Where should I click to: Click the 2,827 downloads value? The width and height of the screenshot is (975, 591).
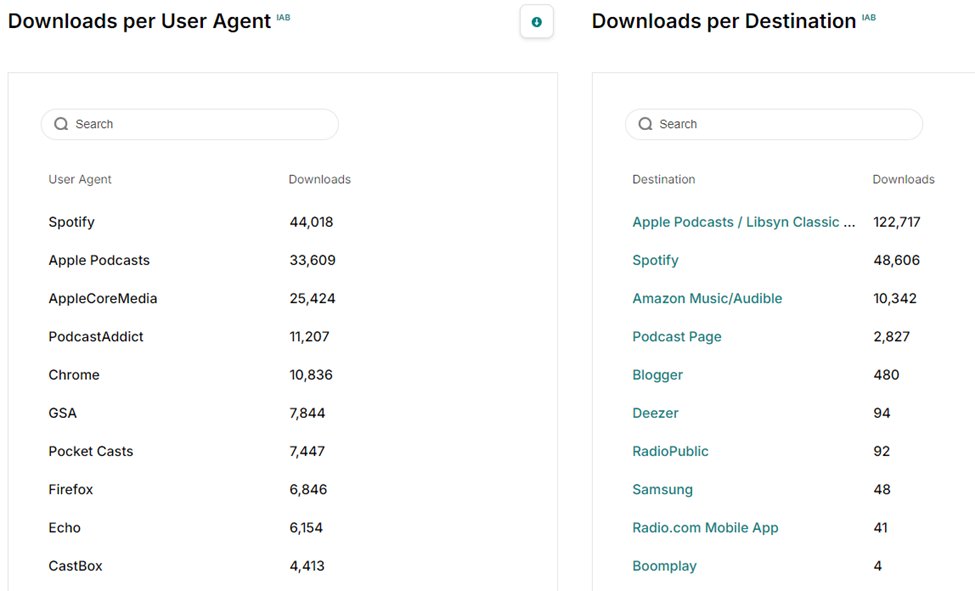point(892,337)
